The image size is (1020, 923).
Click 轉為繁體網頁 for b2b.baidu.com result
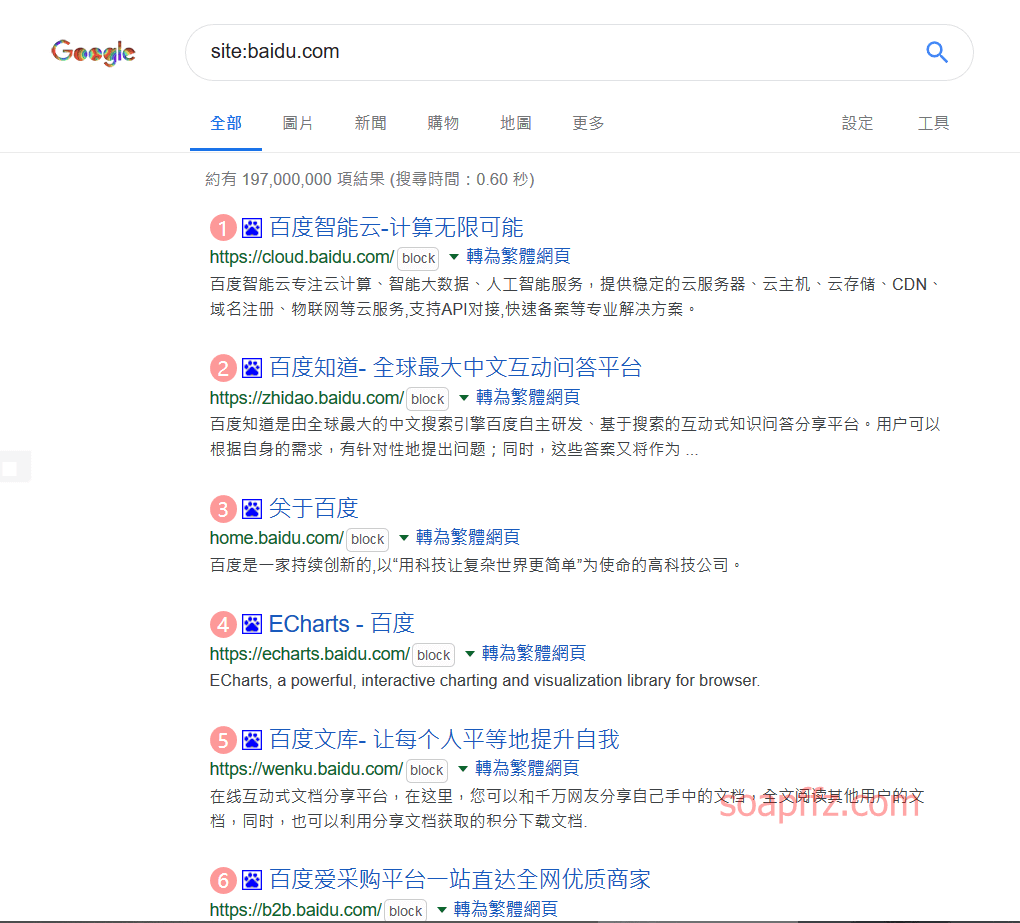506,909
